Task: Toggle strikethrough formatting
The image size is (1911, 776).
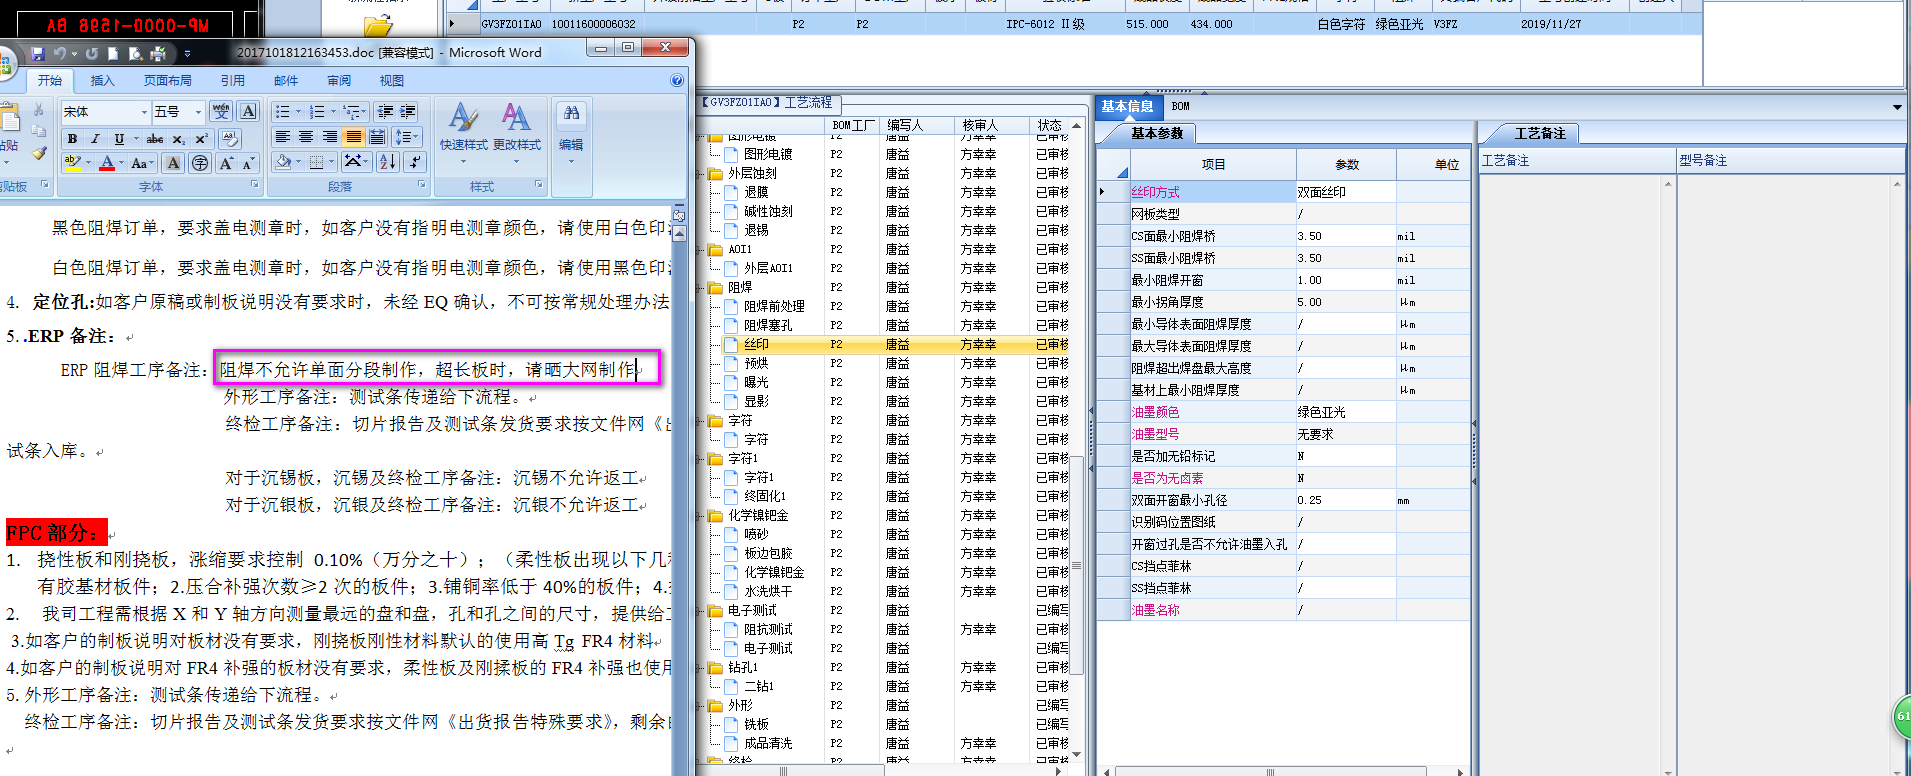Action: coord(155,138)
